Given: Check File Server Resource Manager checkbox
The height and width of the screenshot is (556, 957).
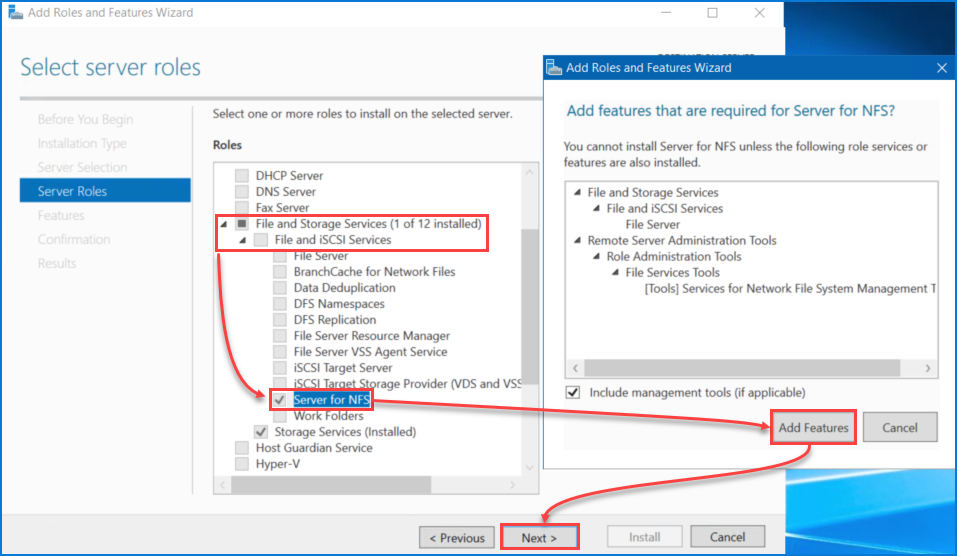Looking at the screenshot, I should (280, 336).
